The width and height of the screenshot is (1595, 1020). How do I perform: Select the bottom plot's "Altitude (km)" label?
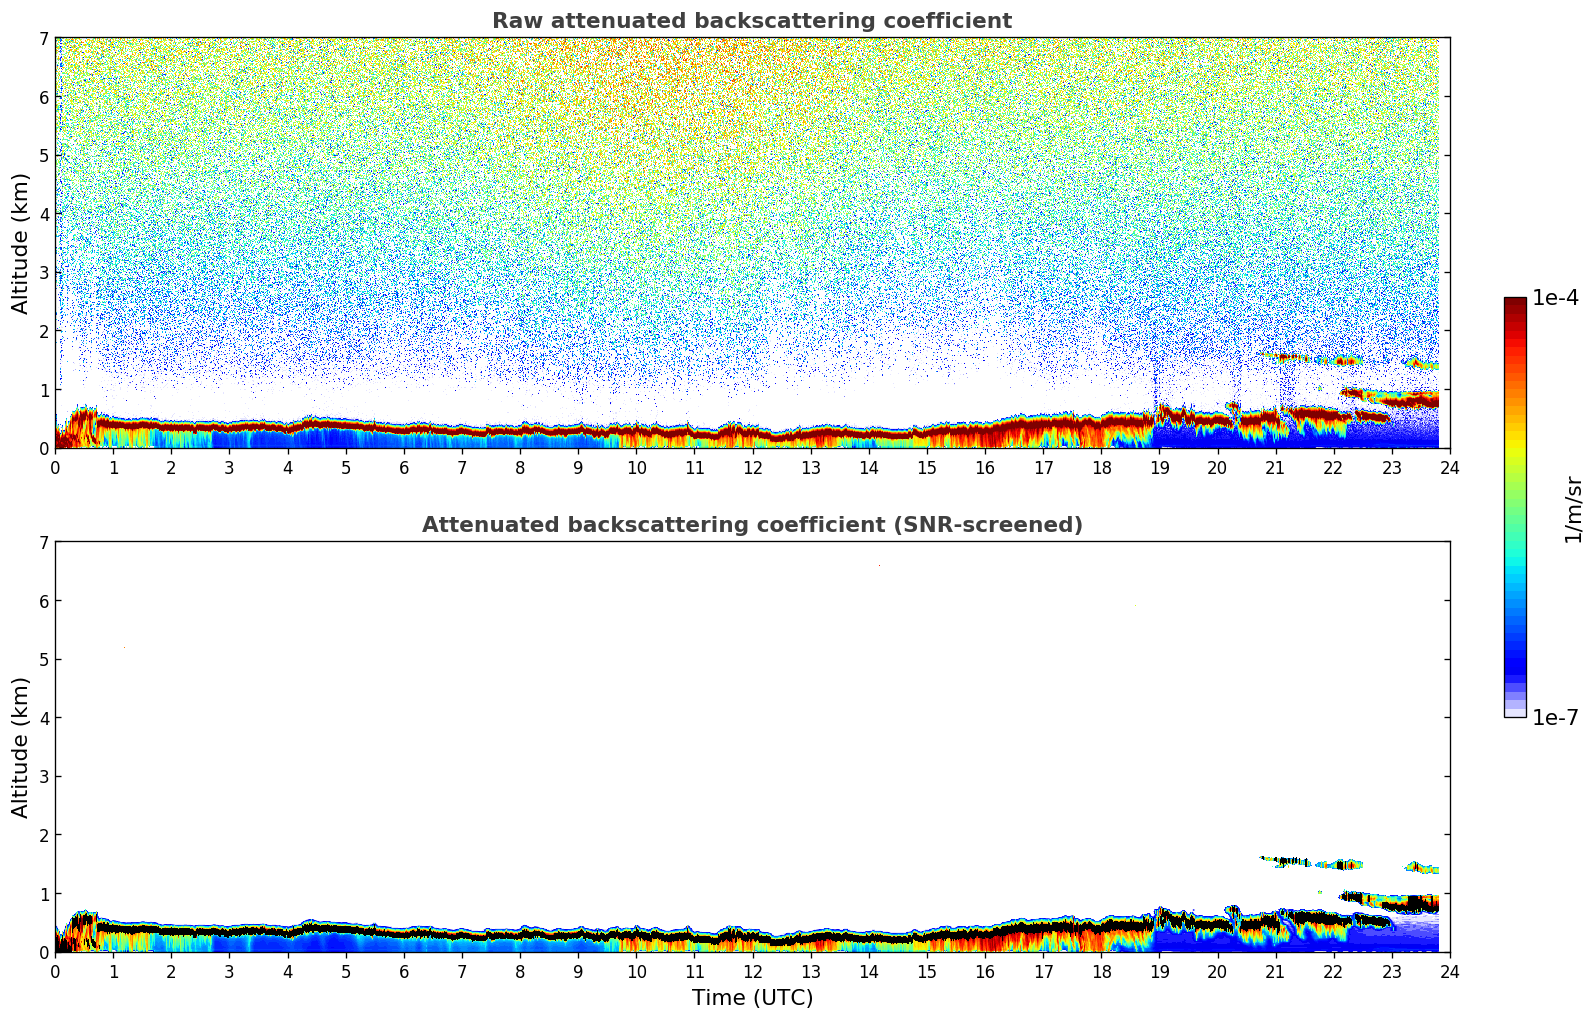pyautogui.click(x=21, y=747)
